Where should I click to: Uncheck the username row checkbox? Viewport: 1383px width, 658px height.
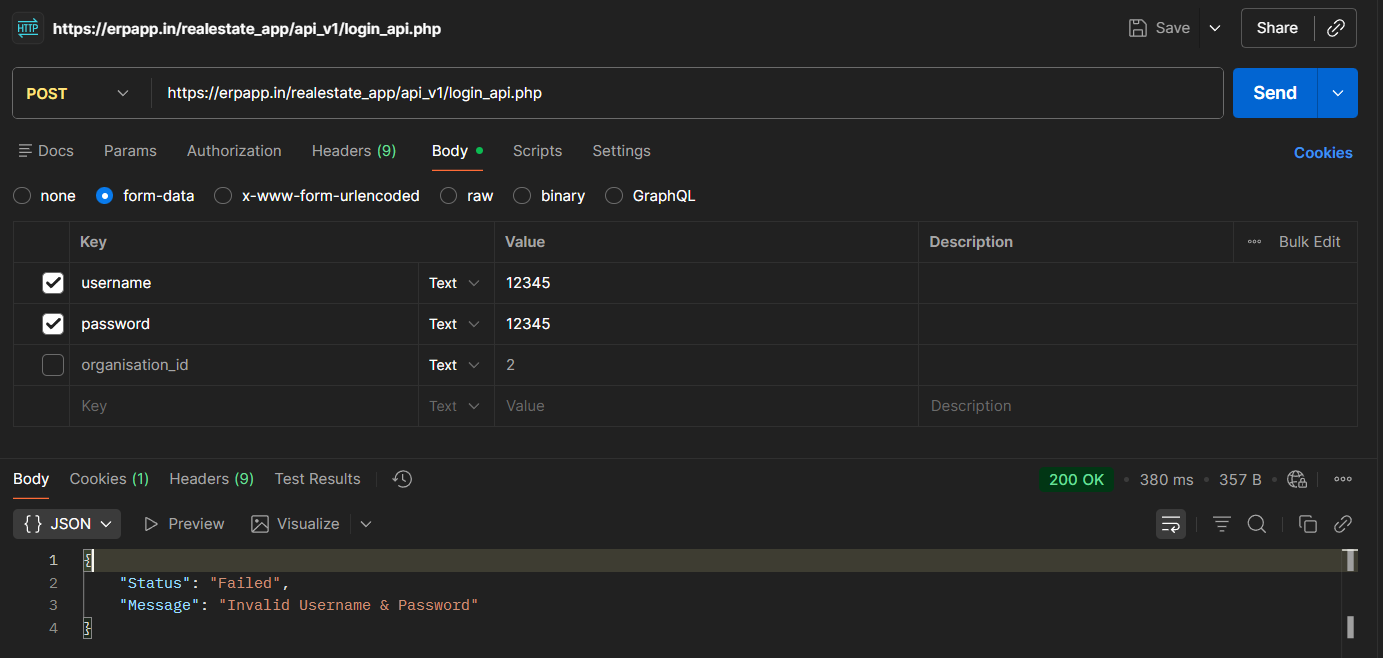coord(53,283)
